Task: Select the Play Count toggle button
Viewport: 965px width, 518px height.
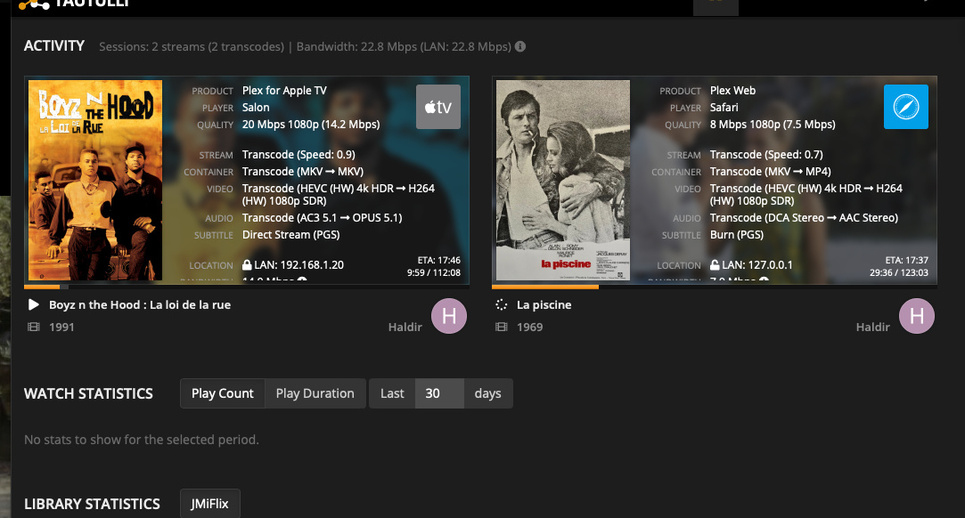Action: pos(222,393)
